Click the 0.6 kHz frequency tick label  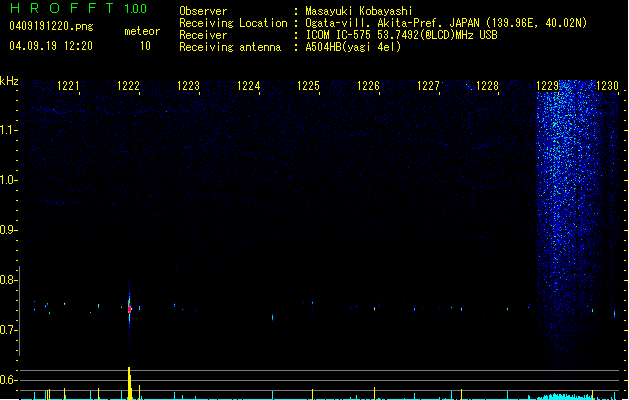point(7,380)
